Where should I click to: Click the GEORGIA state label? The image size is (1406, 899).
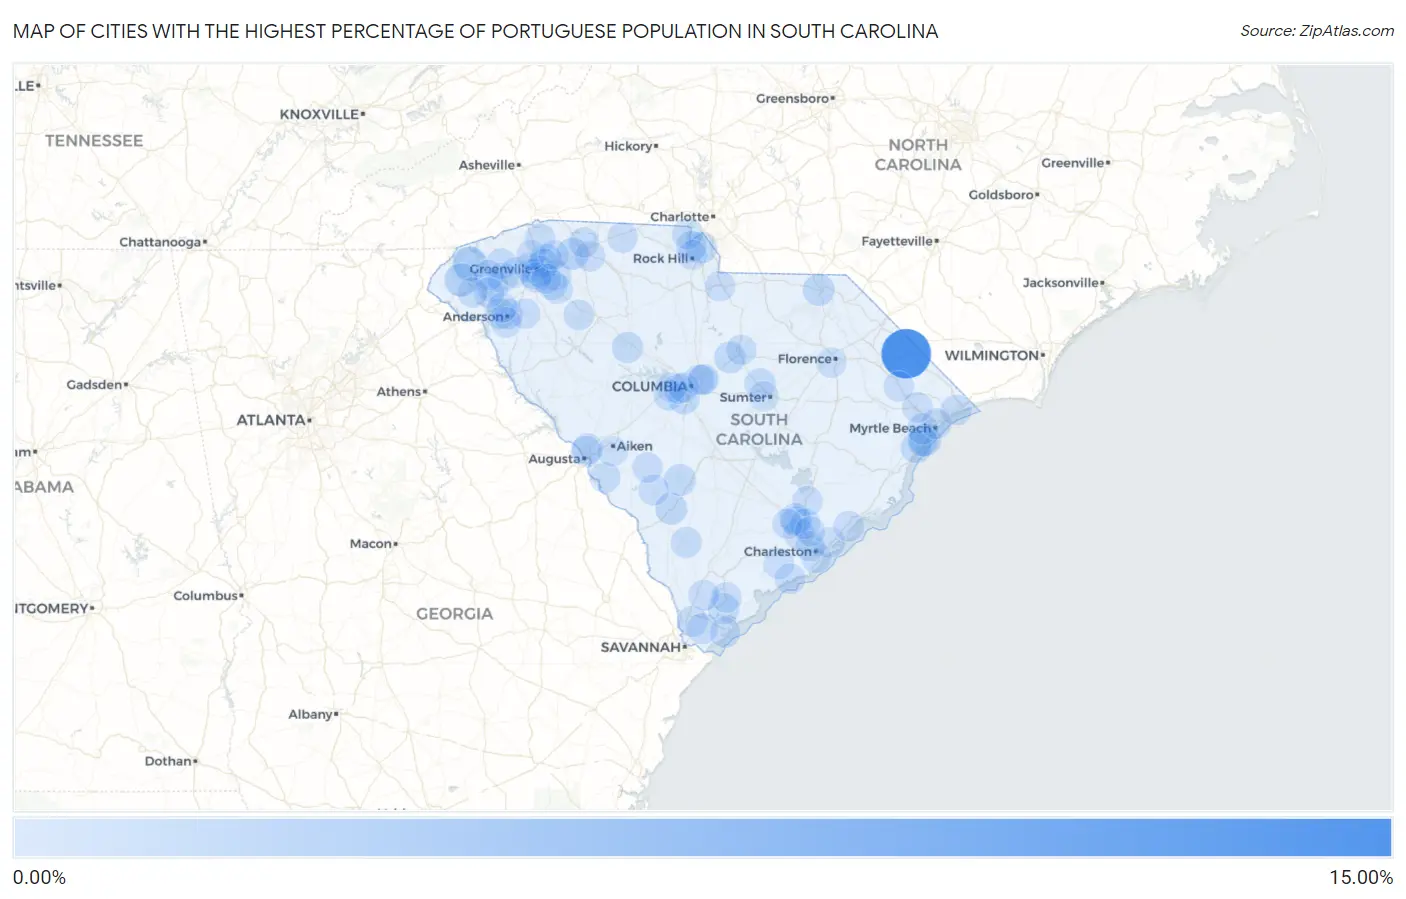[x=455, y=614]
